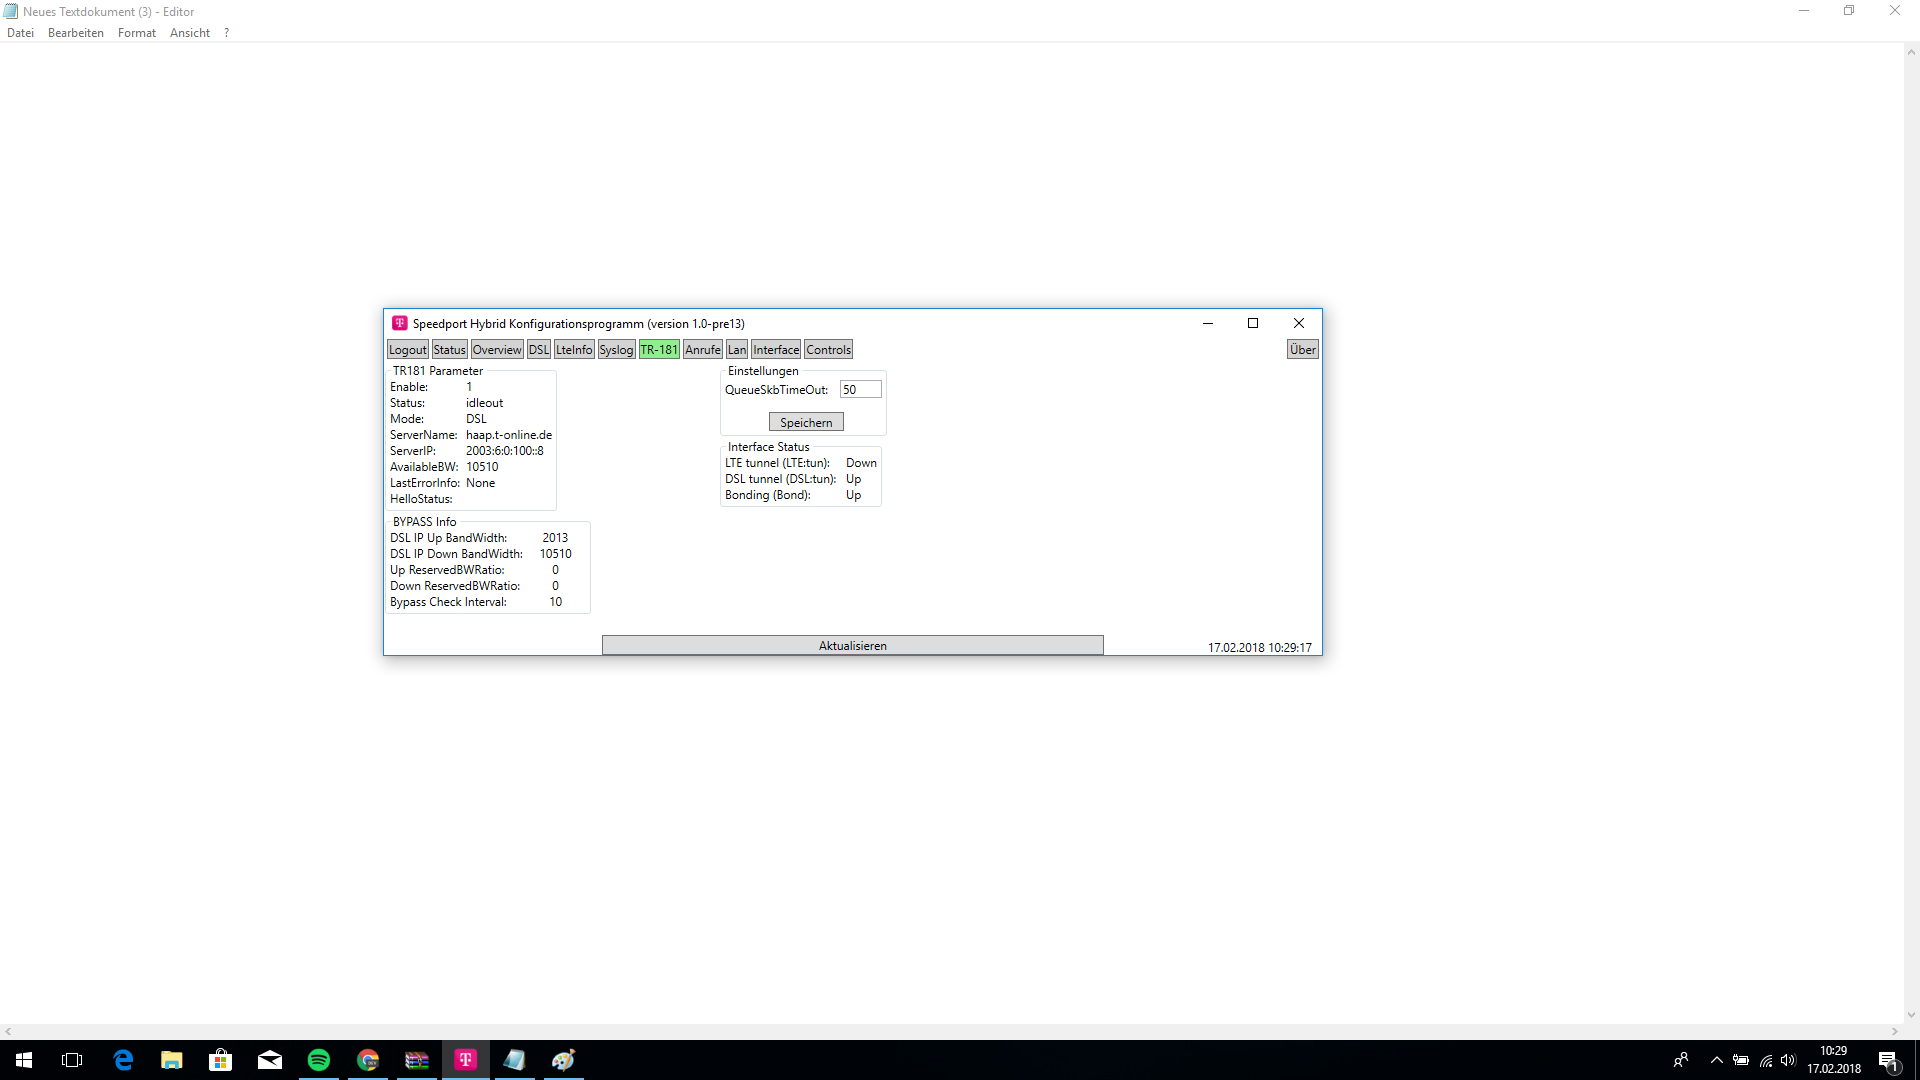
Task: Launch Microsoft Store from the taskbar
Action: [221, 1060]
